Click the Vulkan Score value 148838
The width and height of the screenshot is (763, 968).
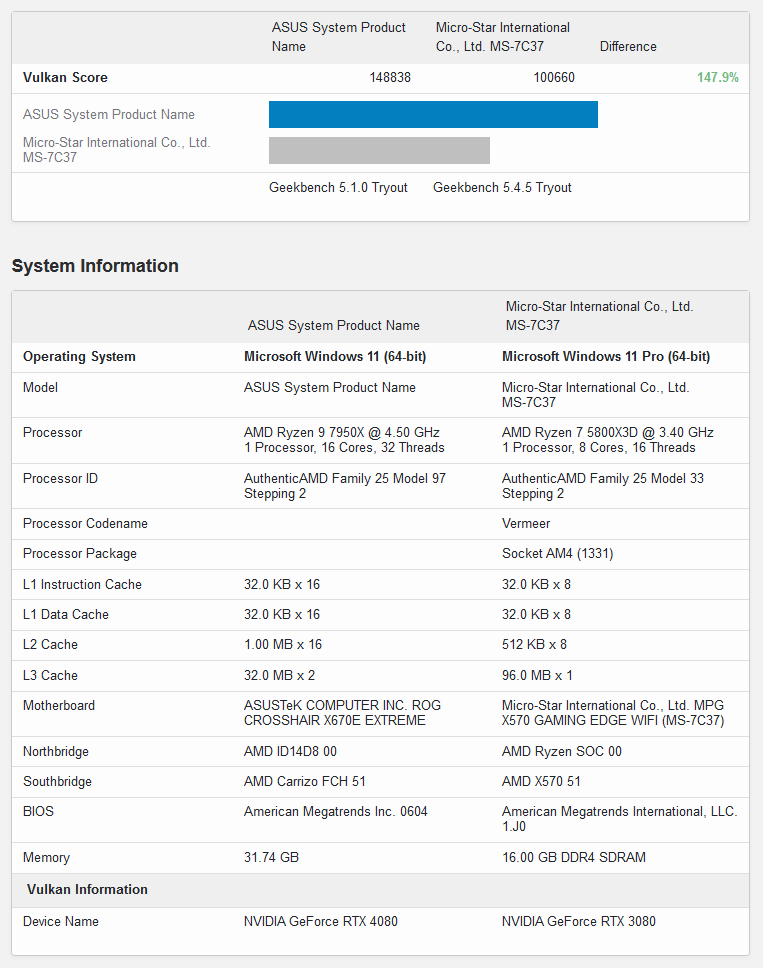tap(390, 77)
